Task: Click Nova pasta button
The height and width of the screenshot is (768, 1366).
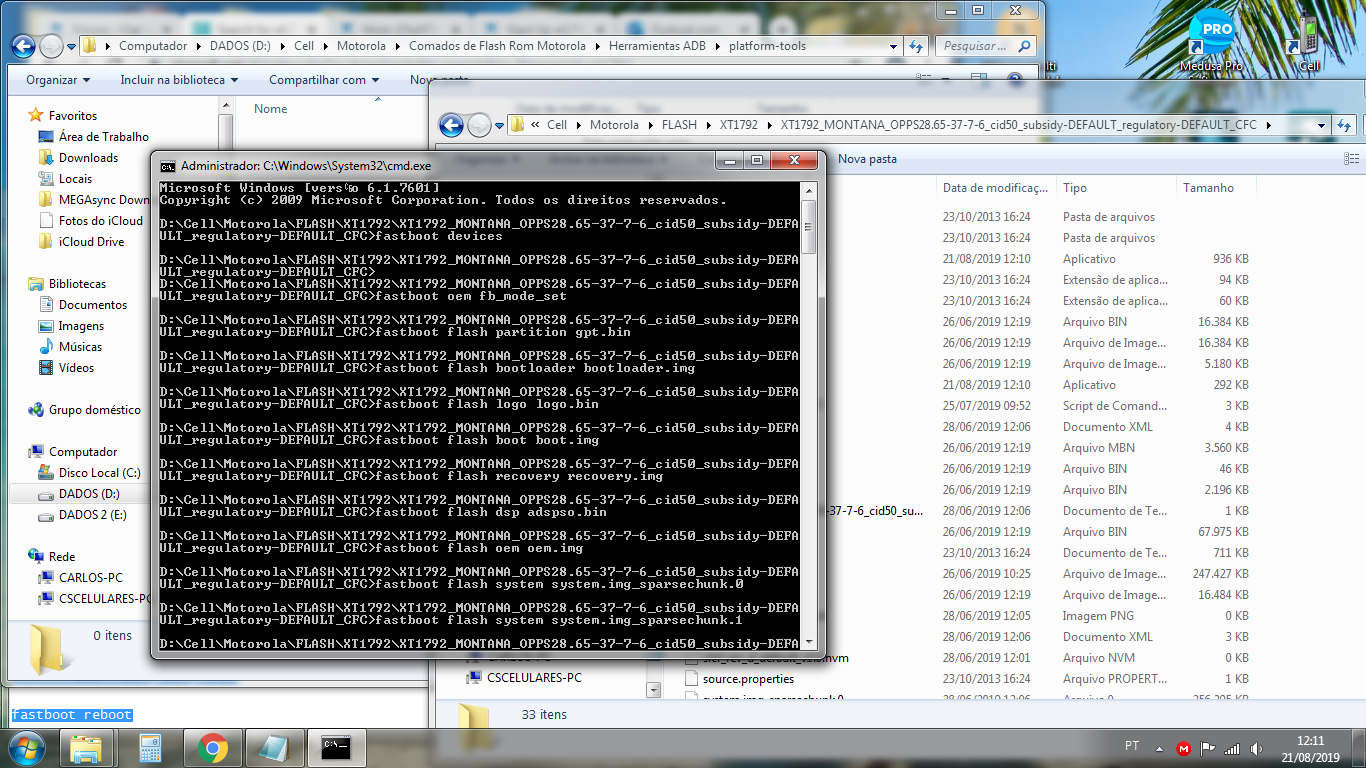Action: click(x=867, y=159)
